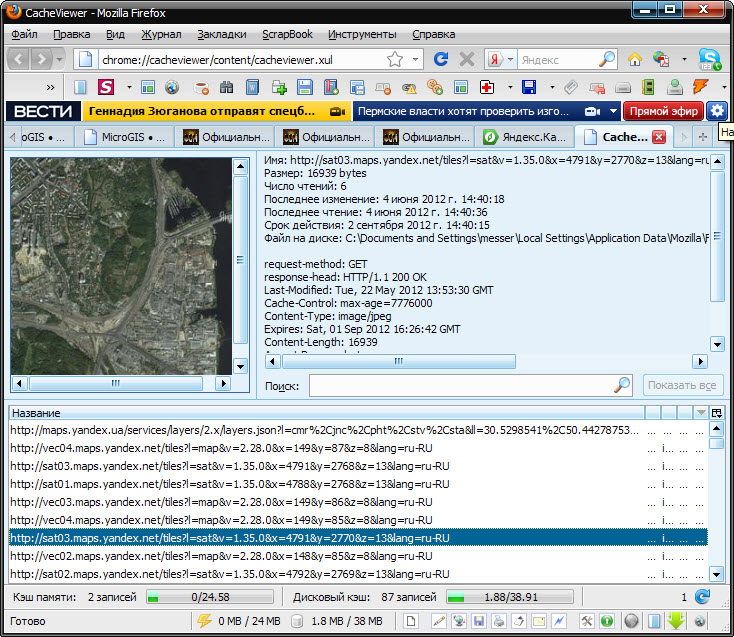Expand the address bar URL history dropdown
Viewport: 734px width, 637px height.
415,59
